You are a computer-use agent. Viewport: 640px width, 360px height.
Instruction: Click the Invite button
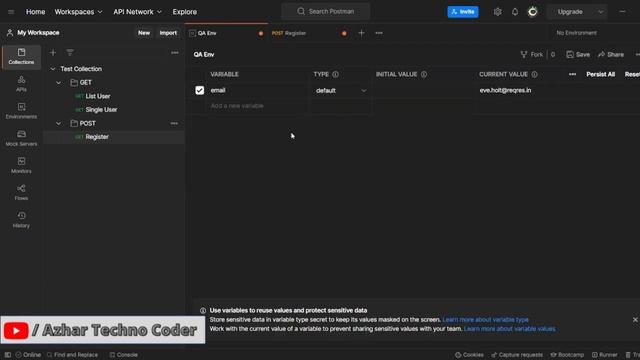point(463,12)
